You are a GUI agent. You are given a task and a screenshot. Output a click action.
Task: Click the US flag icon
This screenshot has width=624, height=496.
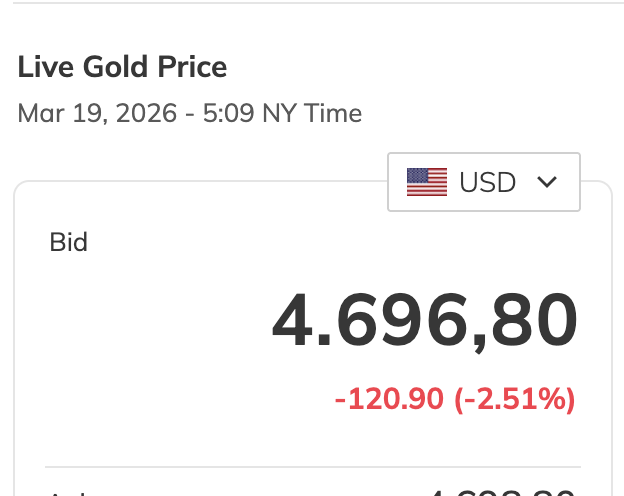pos(427,182)
